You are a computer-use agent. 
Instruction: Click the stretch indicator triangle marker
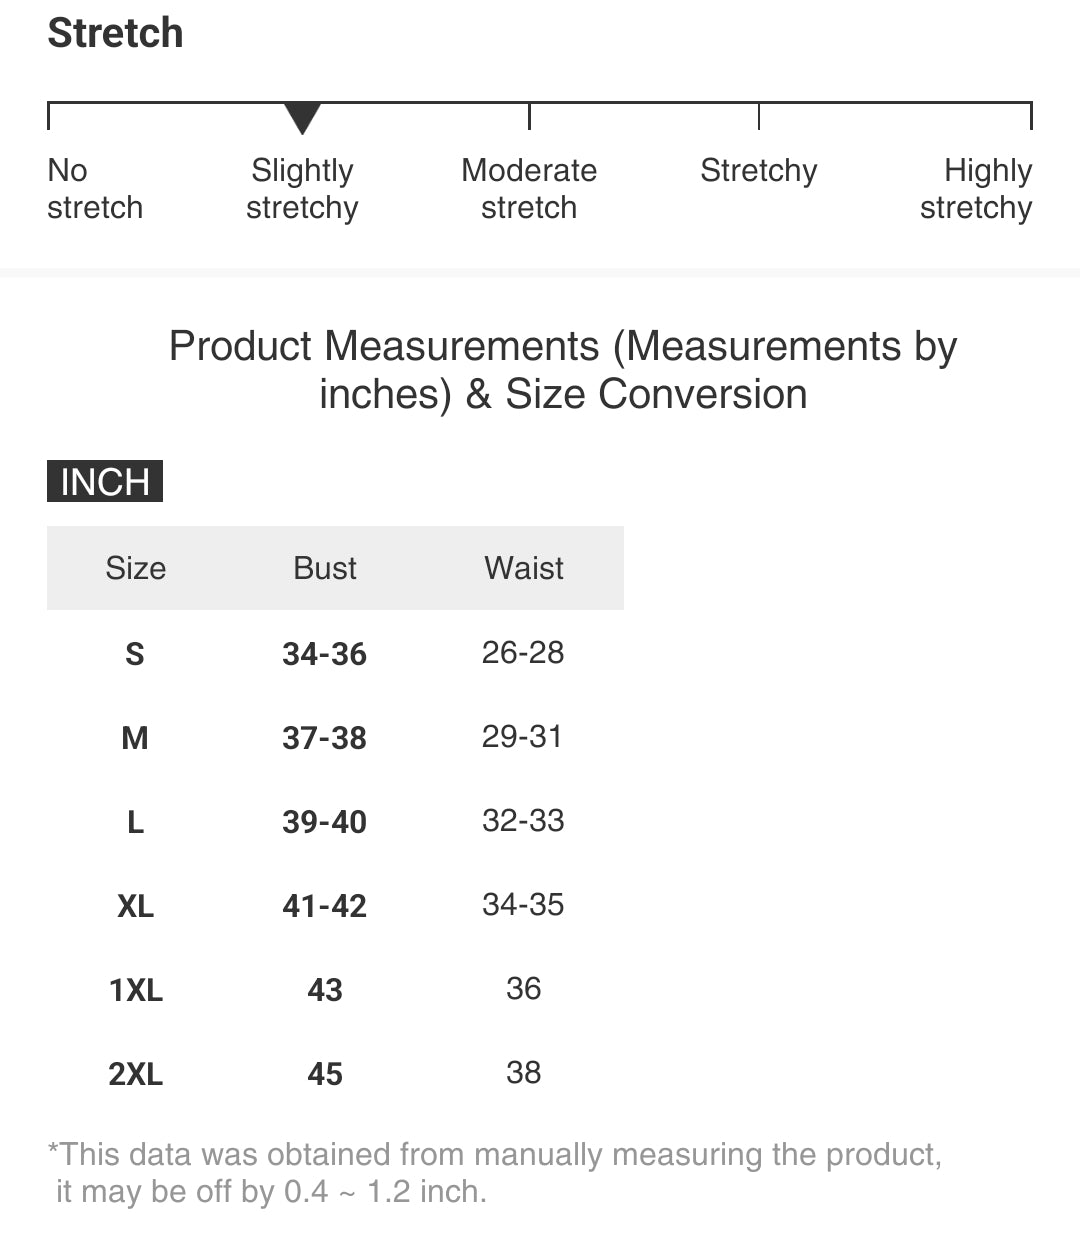point(302,117)
